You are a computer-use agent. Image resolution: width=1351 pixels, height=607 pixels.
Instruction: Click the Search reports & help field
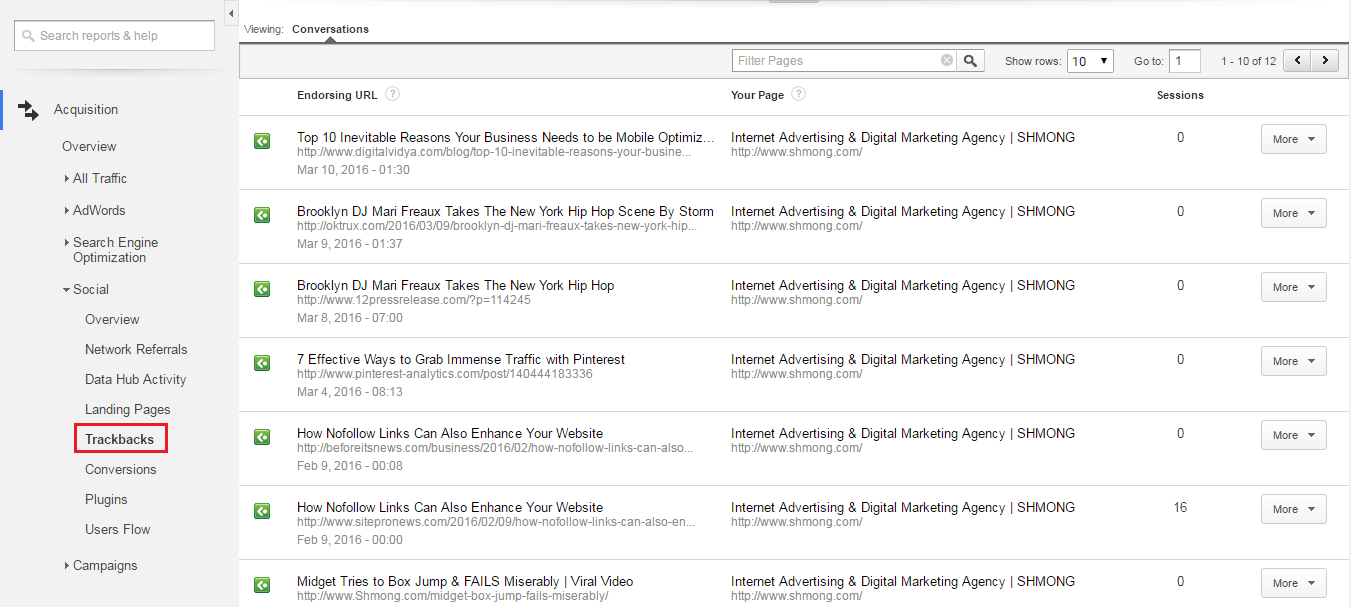[x=115, y=36]
